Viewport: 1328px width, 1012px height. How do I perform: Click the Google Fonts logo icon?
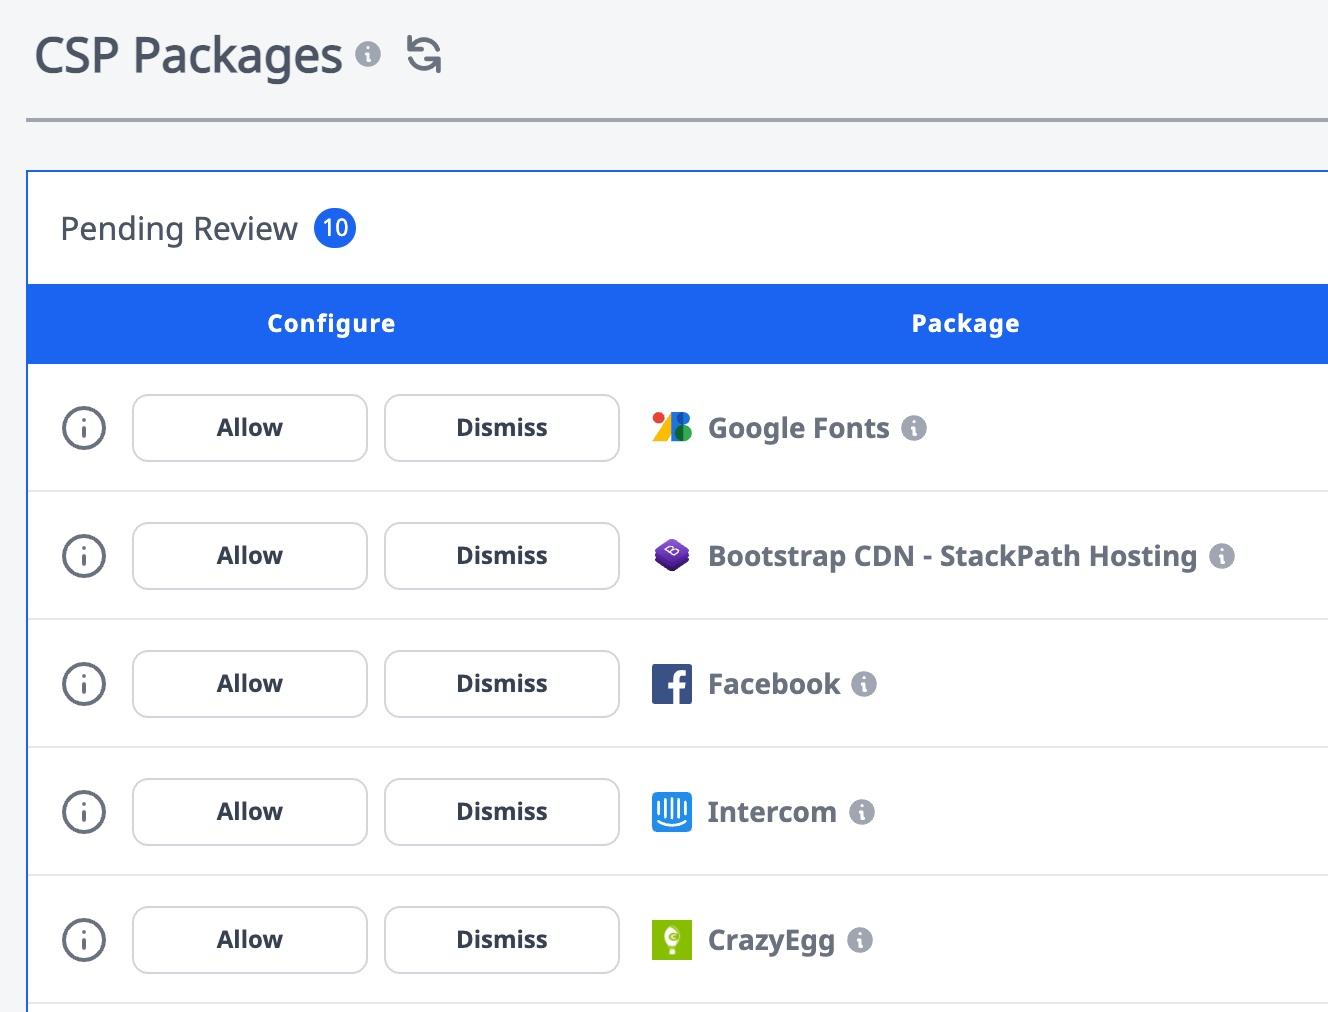(672, 427)
